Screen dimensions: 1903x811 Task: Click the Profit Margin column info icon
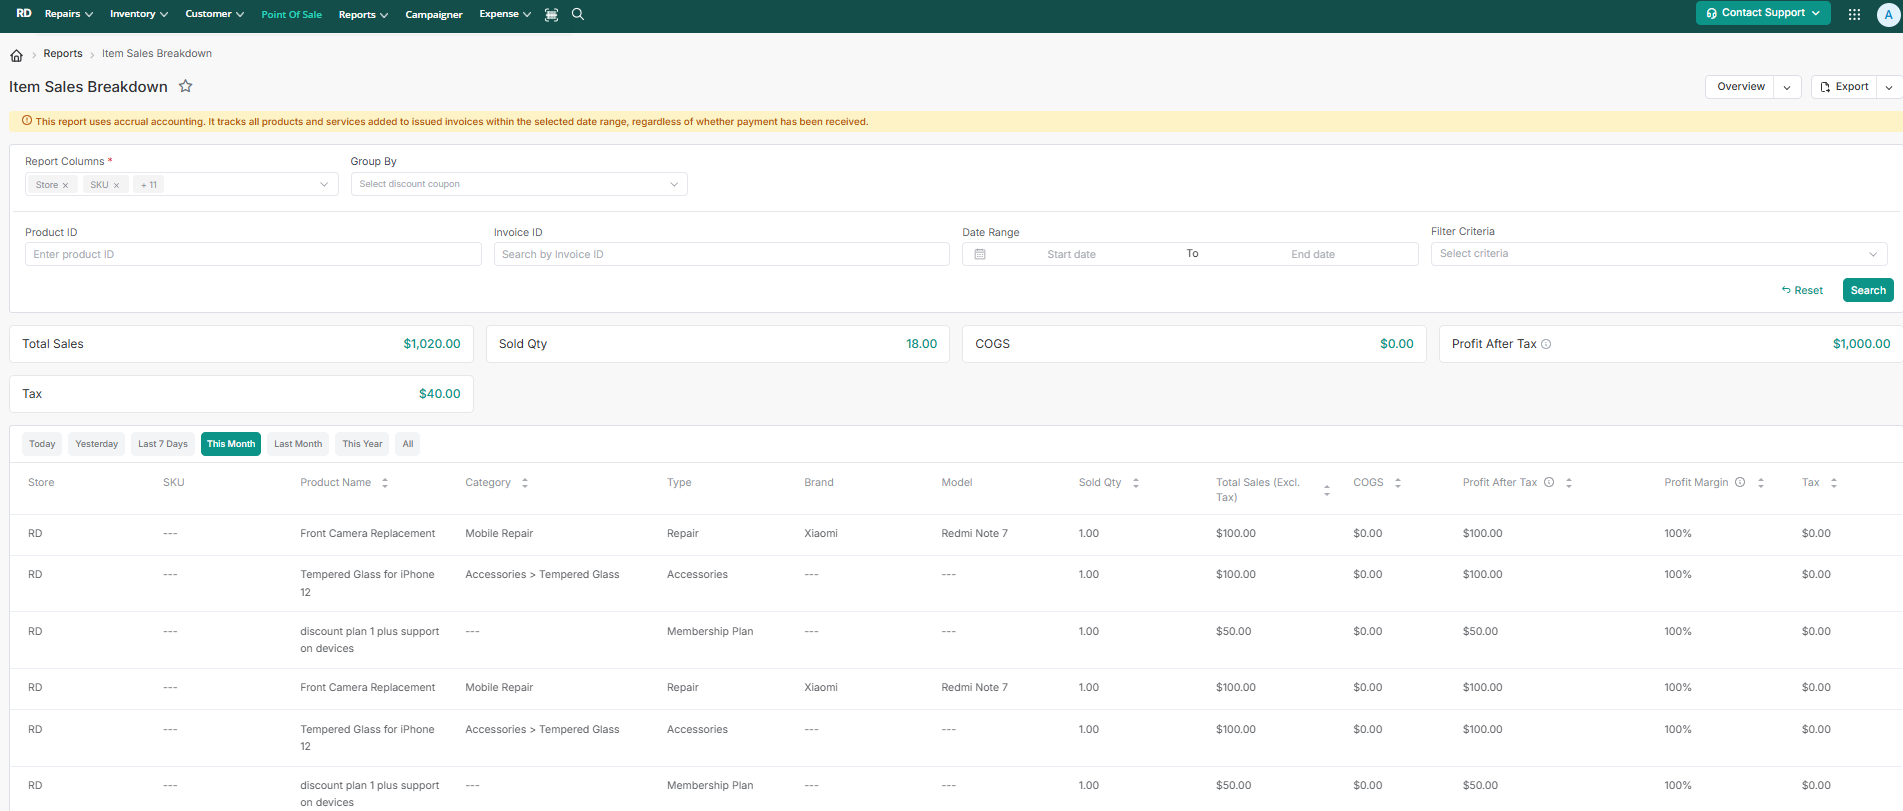(1740, 482)
